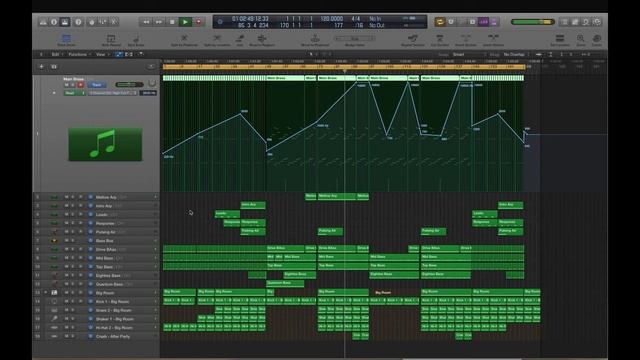Screen dimensions: 640x360
Task: Toggle the purple Count-in button
Action: [483, 22]
